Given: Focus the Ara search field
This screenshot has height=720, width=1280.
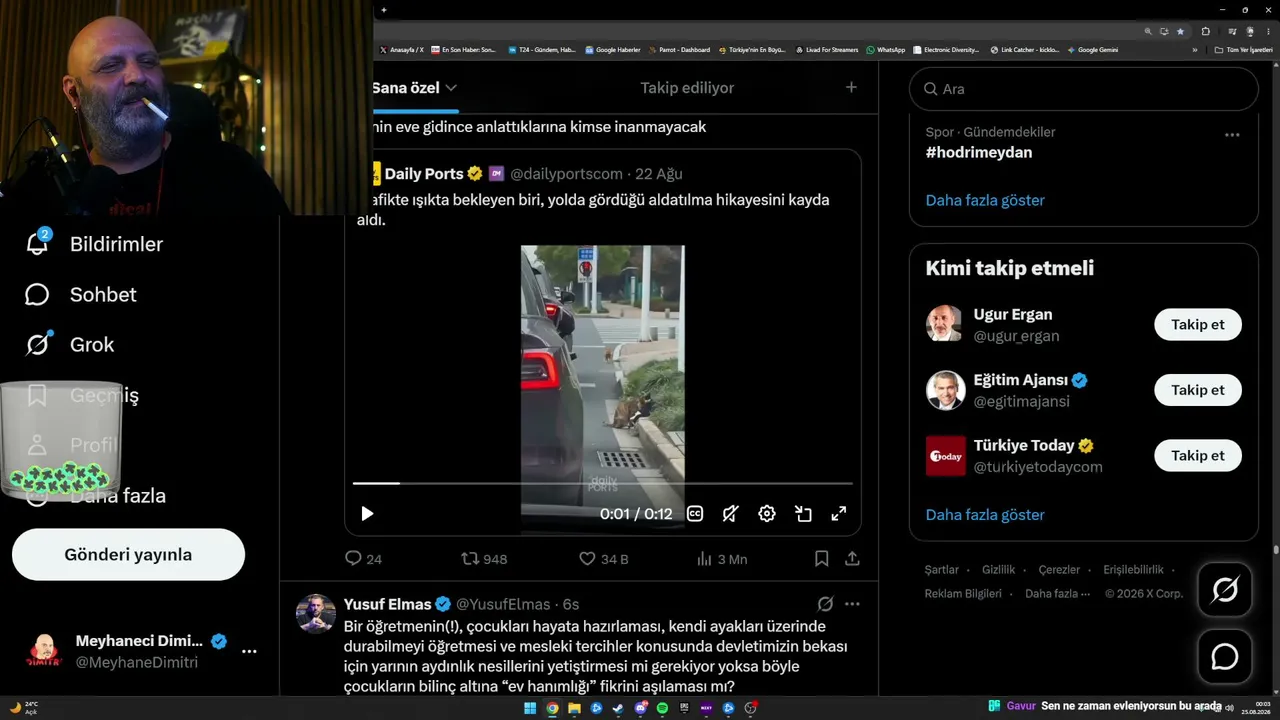Looking at the screenshot, I should point(1084,89).
